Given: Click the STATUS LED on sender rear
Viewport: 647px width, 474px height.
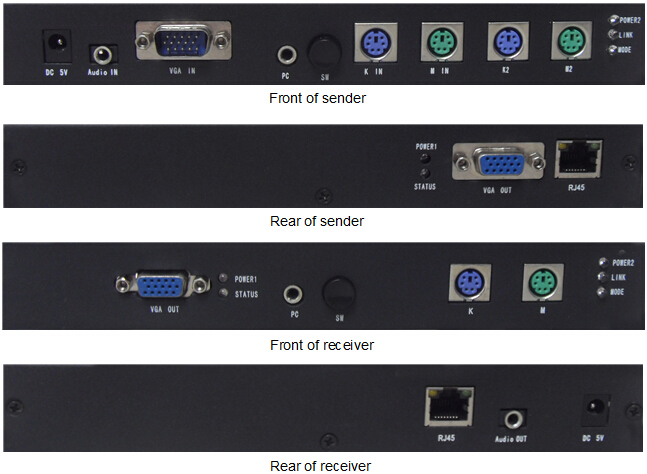Looking at the screenshot, I should click(x=425, y=173).
